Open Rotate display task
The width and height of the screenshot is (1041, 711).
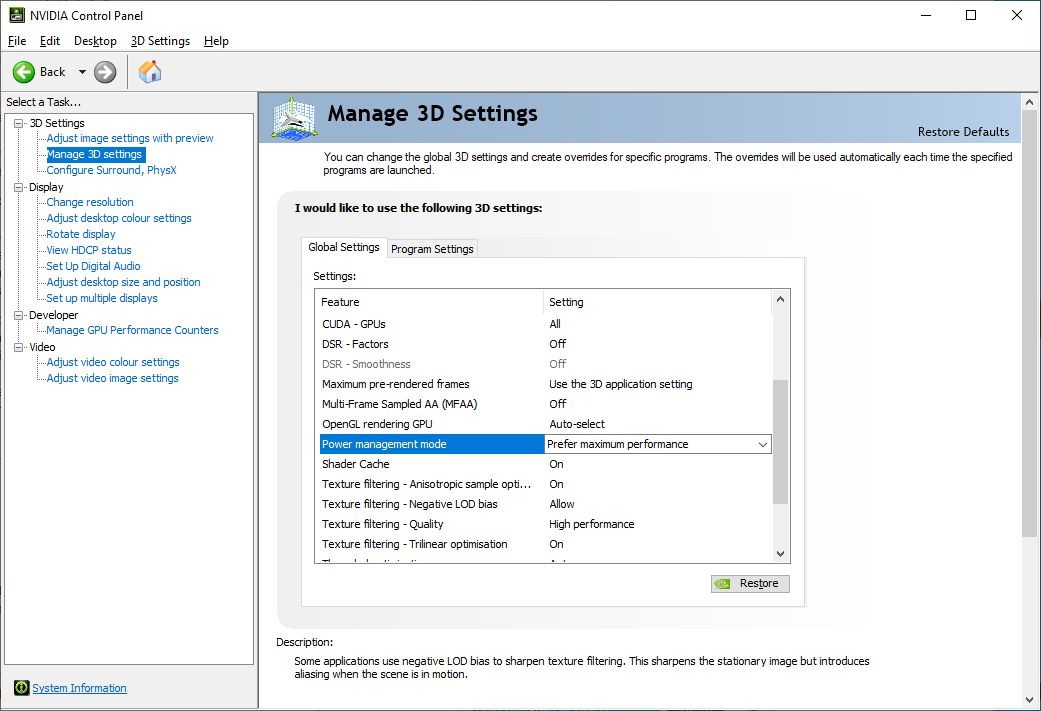[81, 234]
